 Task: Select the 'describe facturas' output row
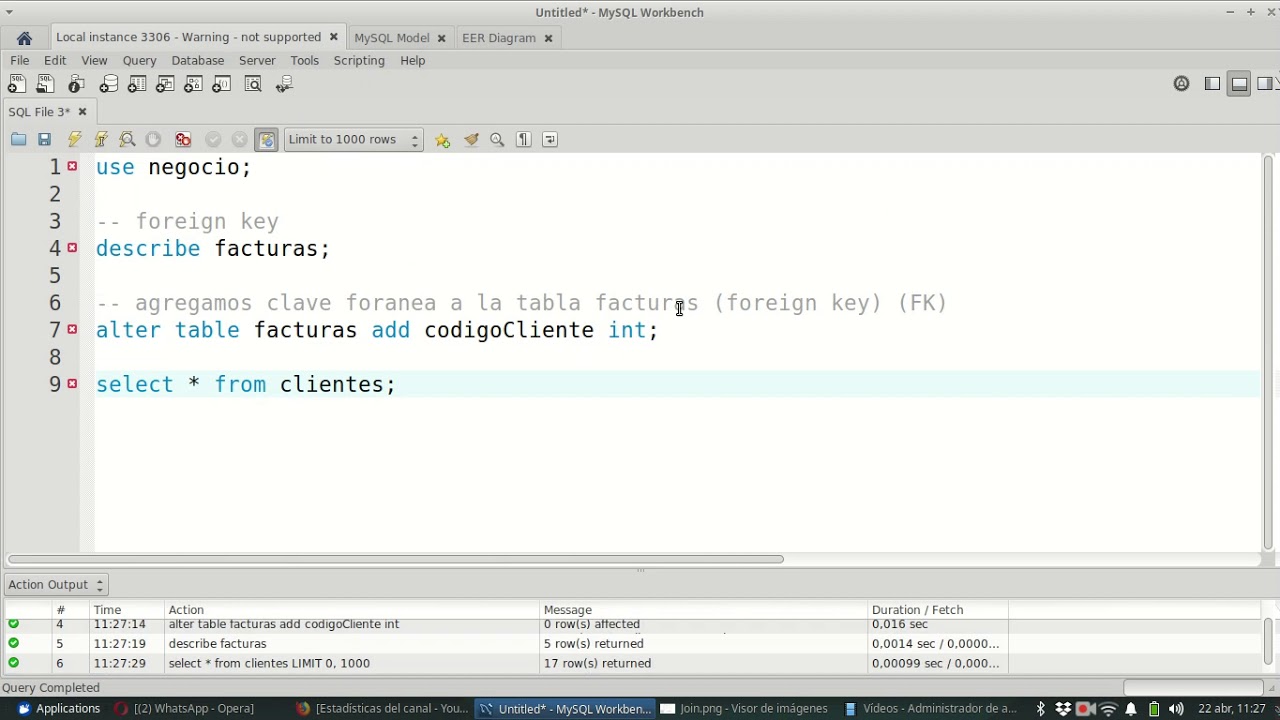[x=506, y=644]
